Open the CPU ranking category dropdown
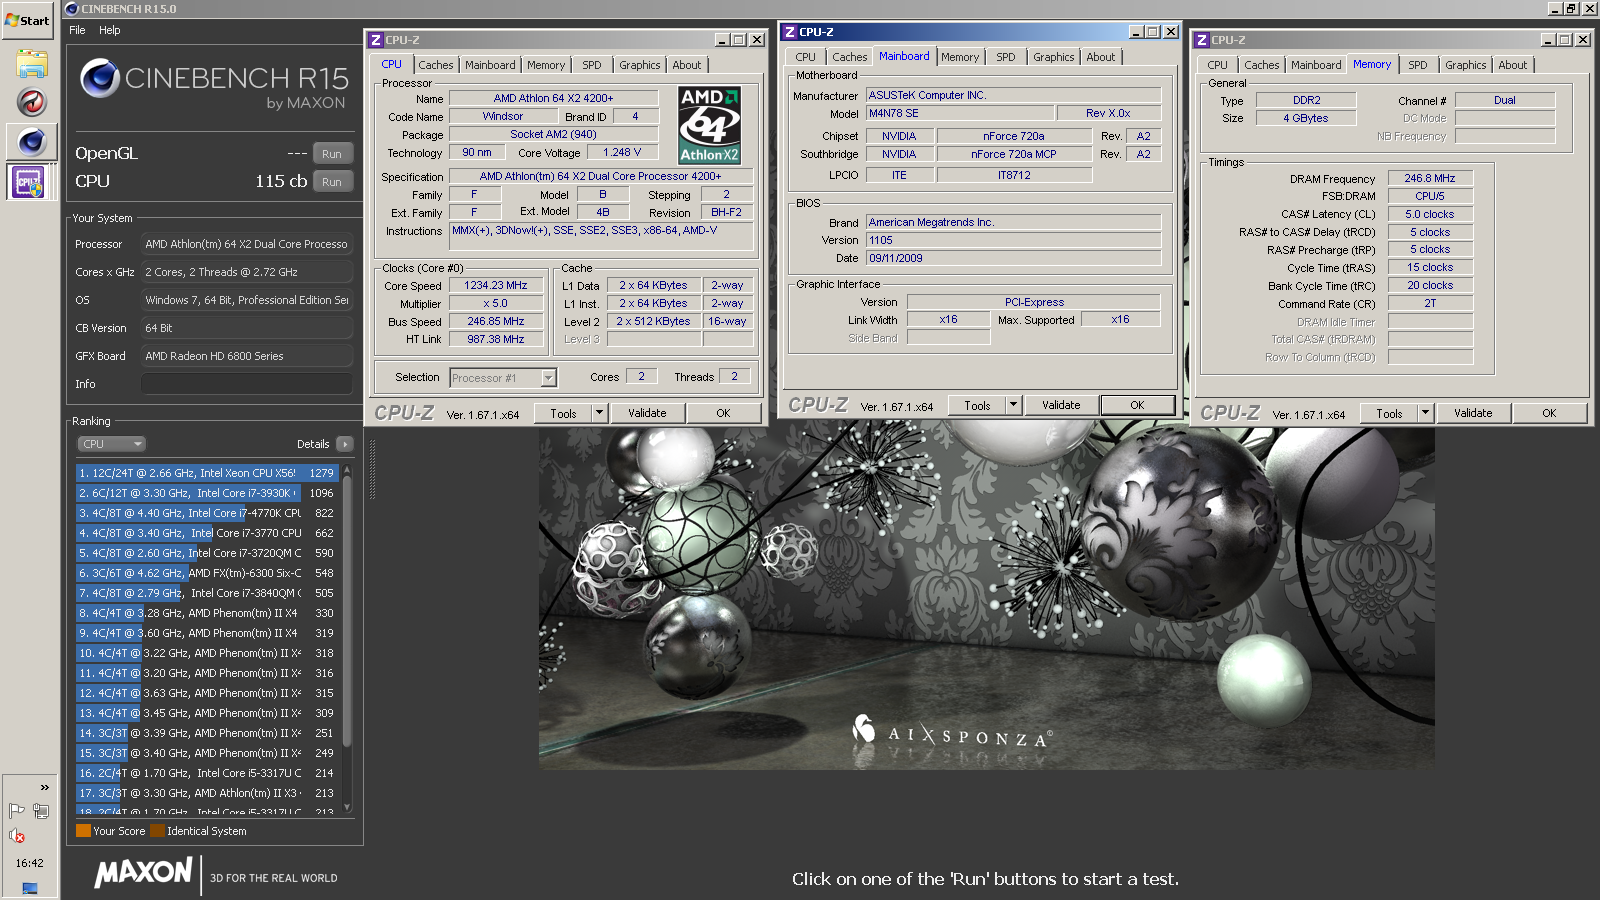The image size is (1600, 900). tap(111, 444)
